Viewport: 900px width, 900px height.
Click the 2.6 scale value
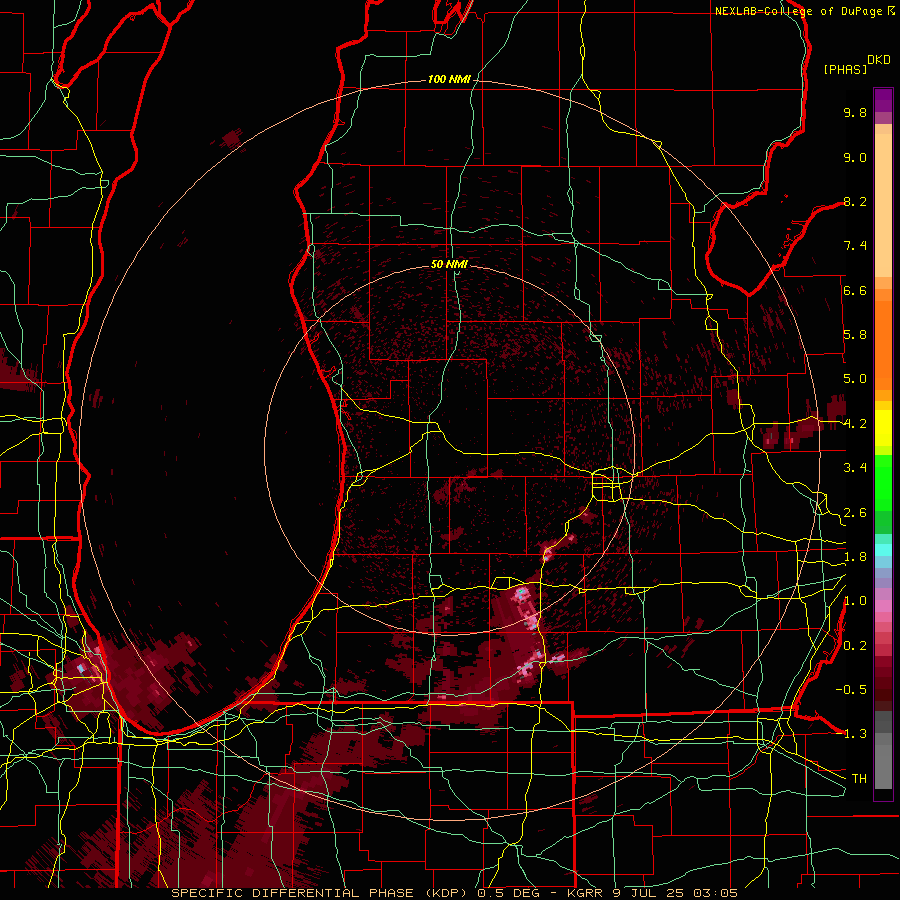tap(855, 513)
